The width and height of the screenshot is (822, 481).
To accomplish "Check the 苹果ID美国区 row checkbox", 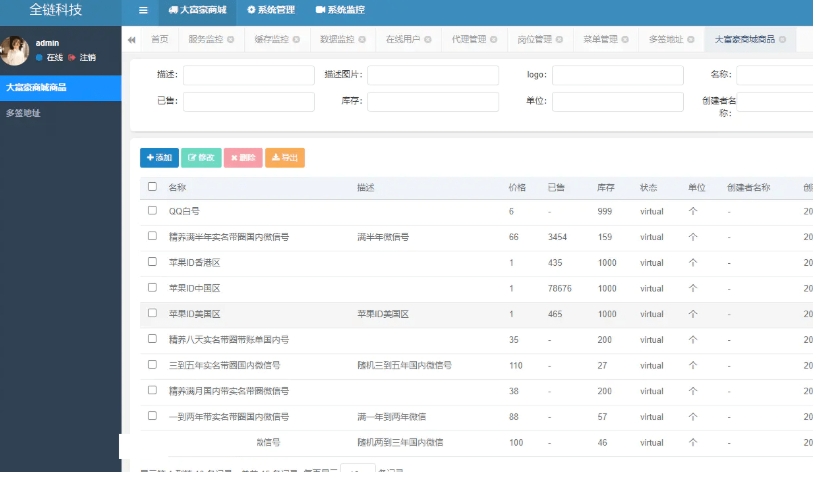I will (153, 314).
